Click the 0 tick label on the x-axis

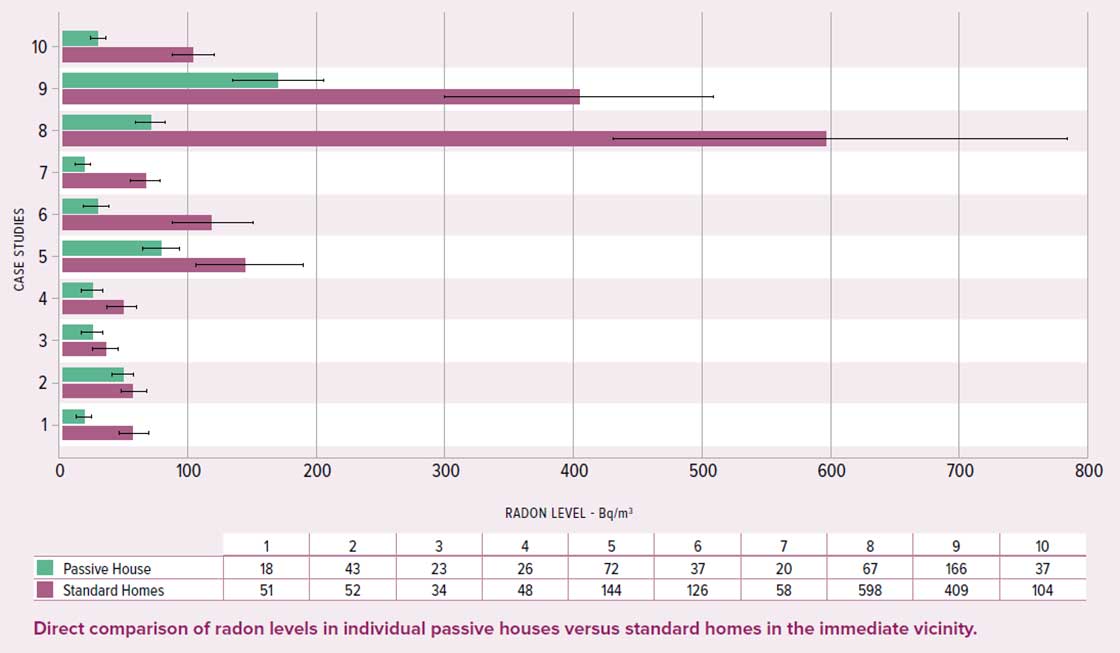[x=61, y=468]
